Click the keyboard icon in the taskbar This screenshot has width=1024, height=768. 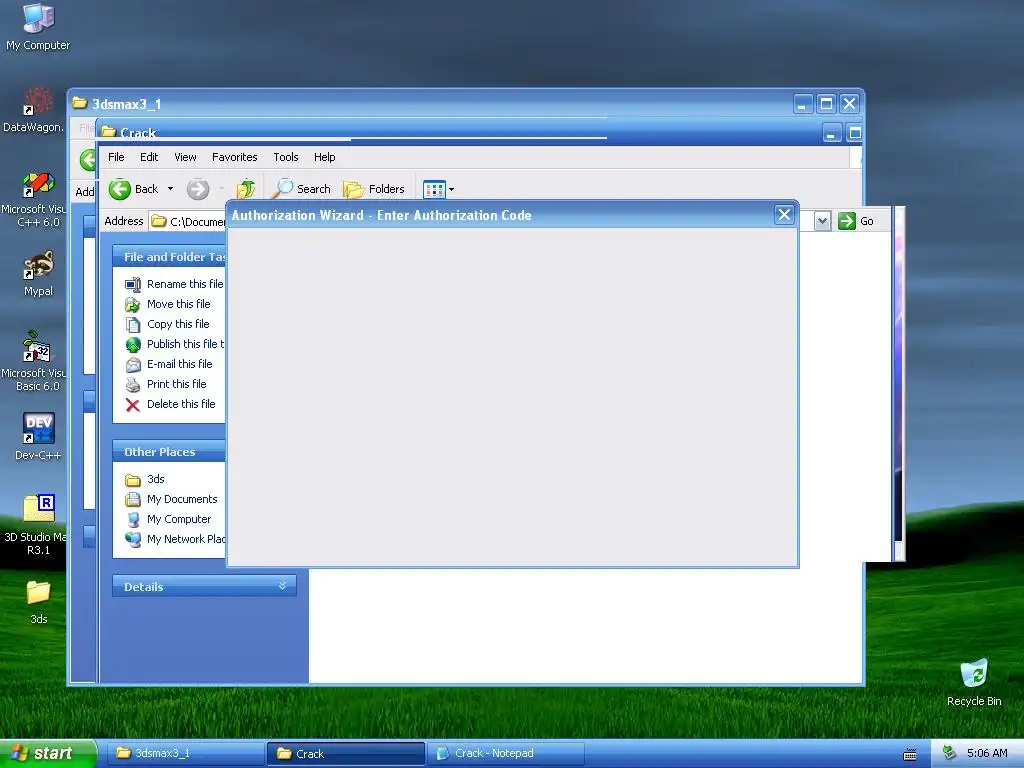[x=910, y=755]
